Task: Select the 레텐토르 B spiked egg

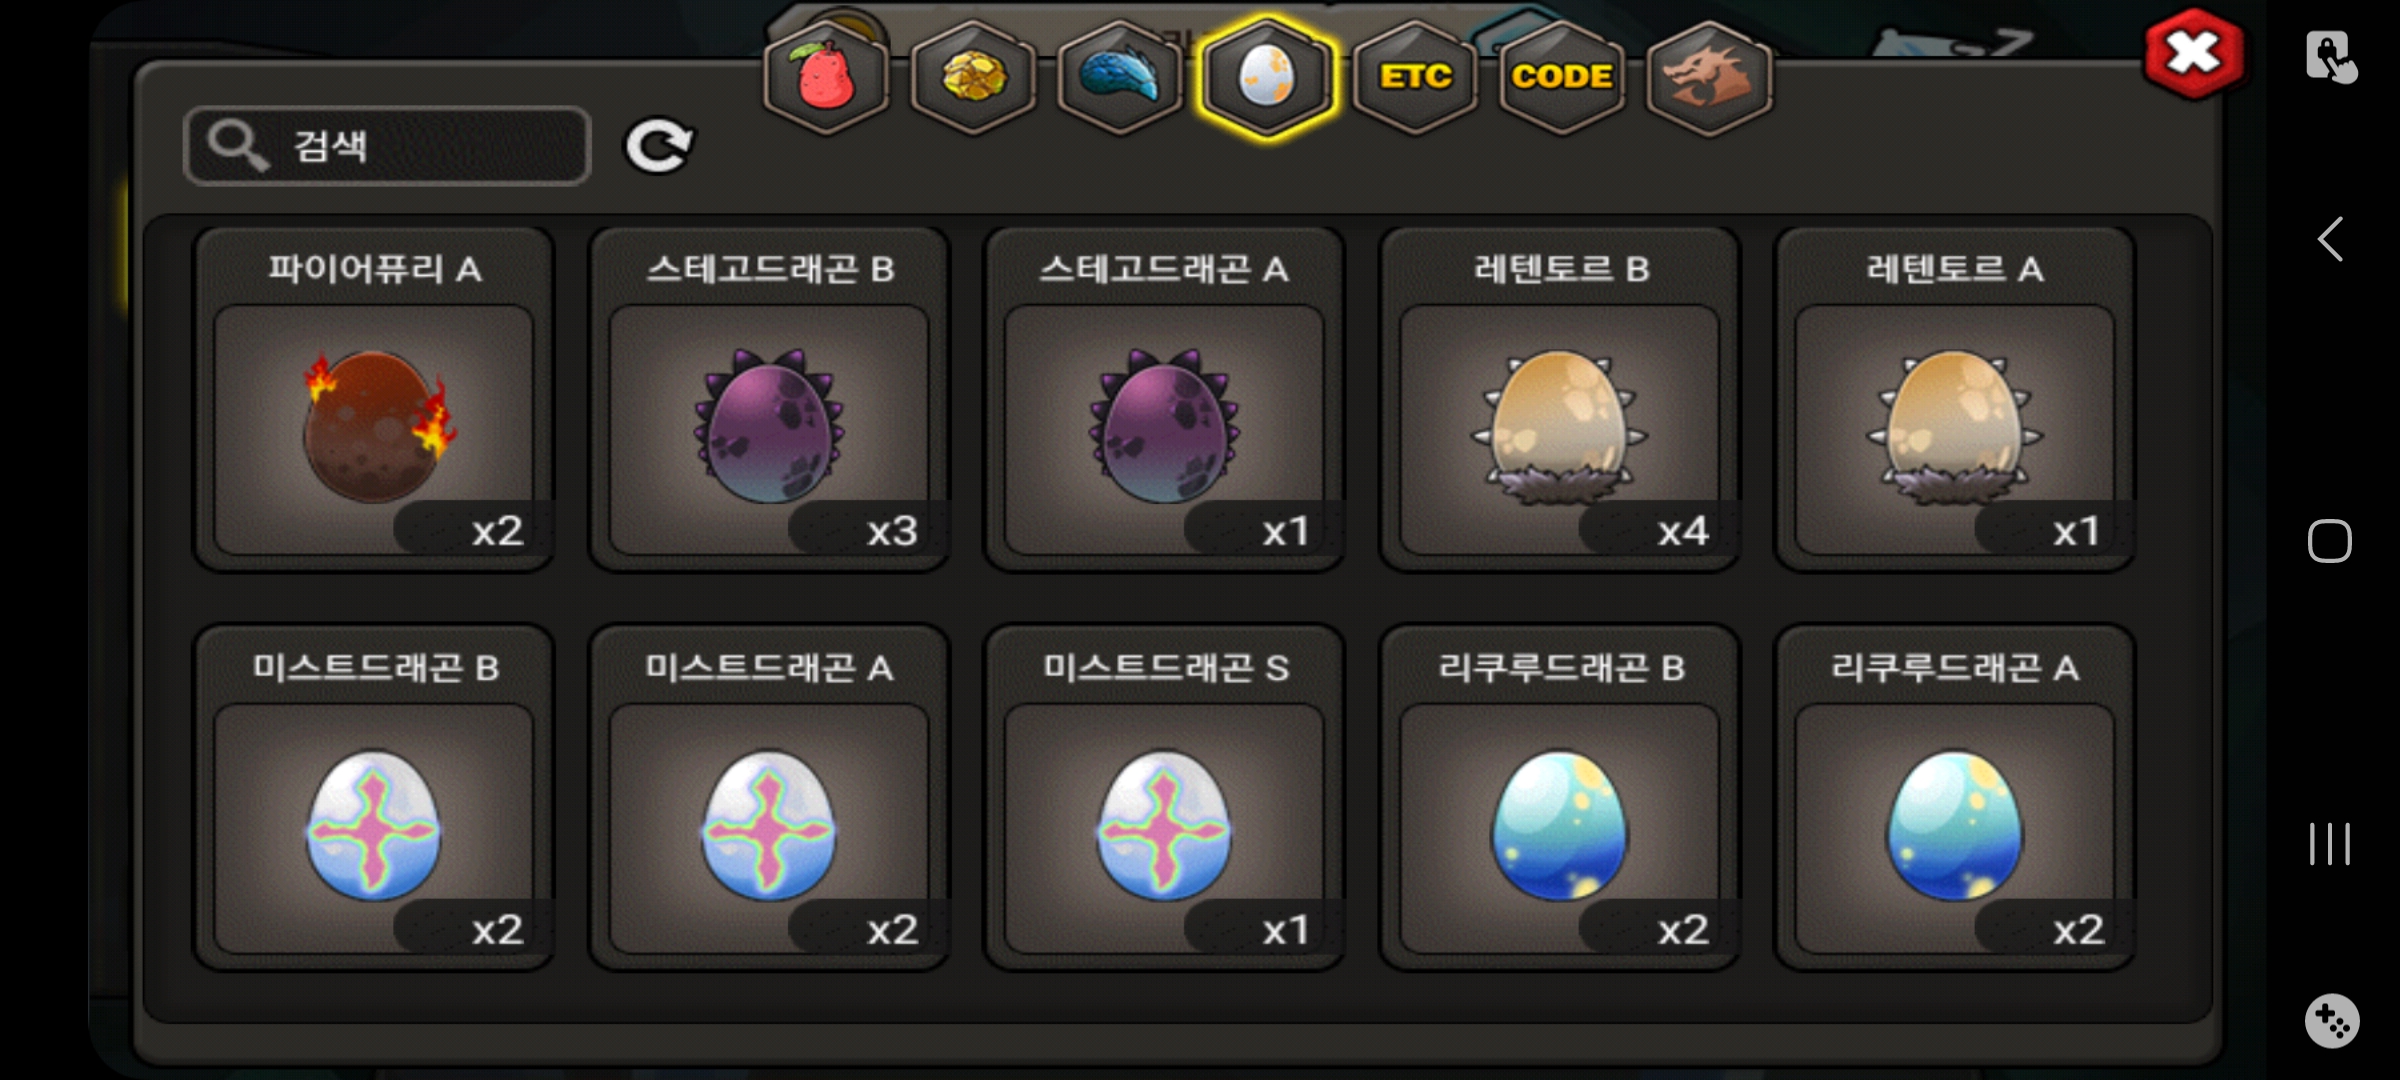Action: (1559, 400)
